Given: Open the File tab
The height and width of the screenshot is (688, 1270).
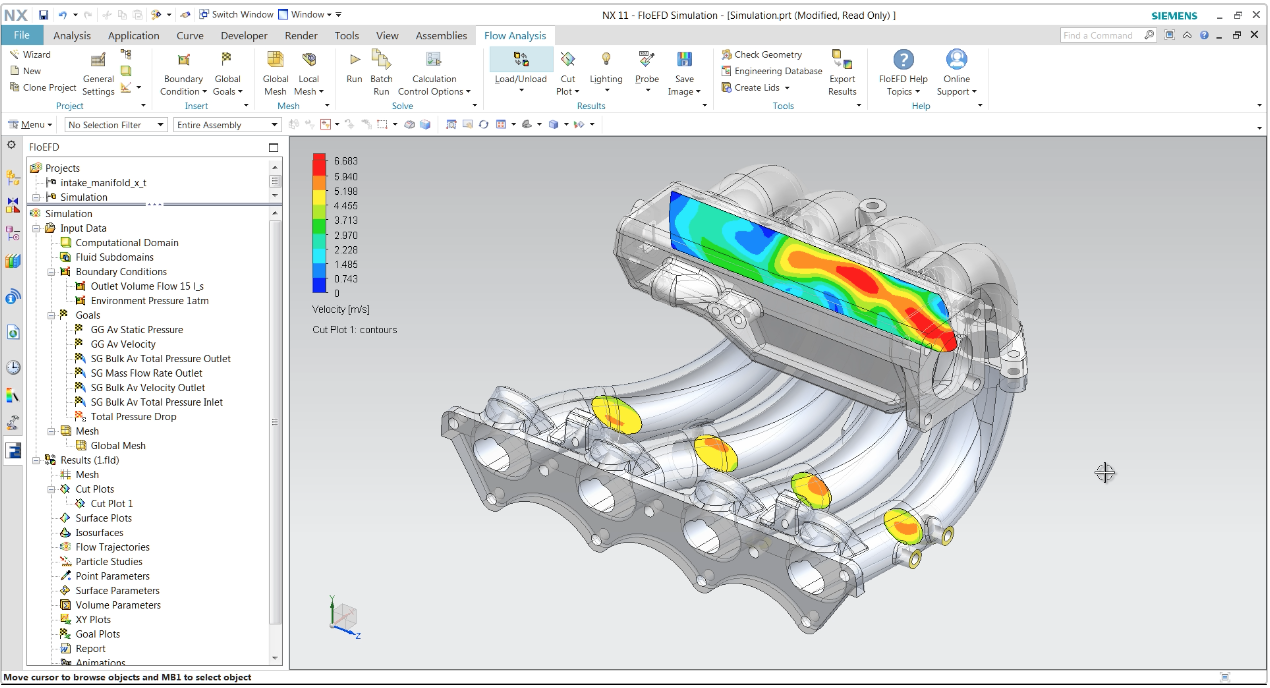Looking at the screenshot, I should [x=22, y=35].
